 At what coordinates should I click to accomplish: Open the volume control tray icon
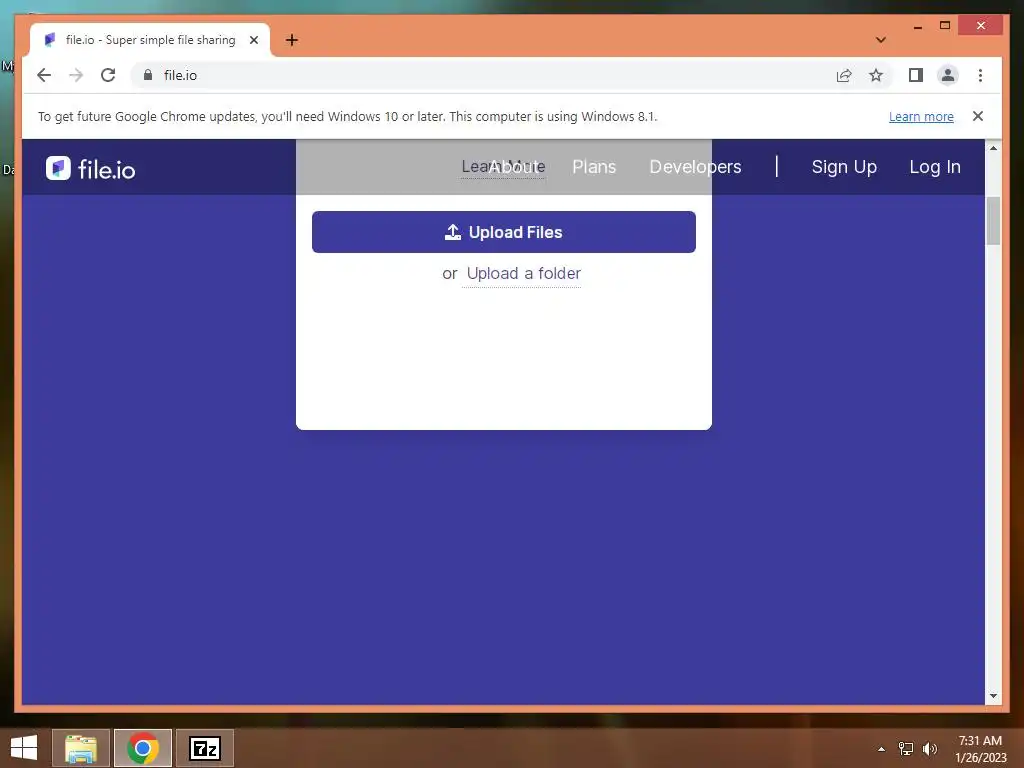click(930, 749)
